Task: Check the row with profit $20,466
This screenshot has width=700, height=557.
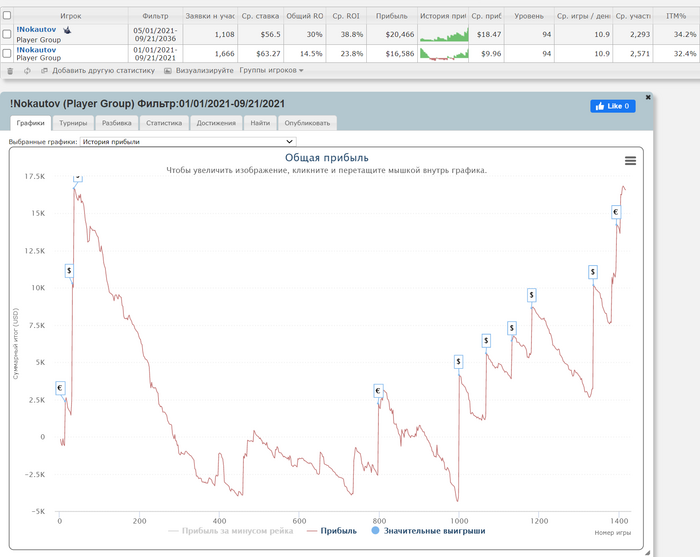Action: click(x=7, y=34)
